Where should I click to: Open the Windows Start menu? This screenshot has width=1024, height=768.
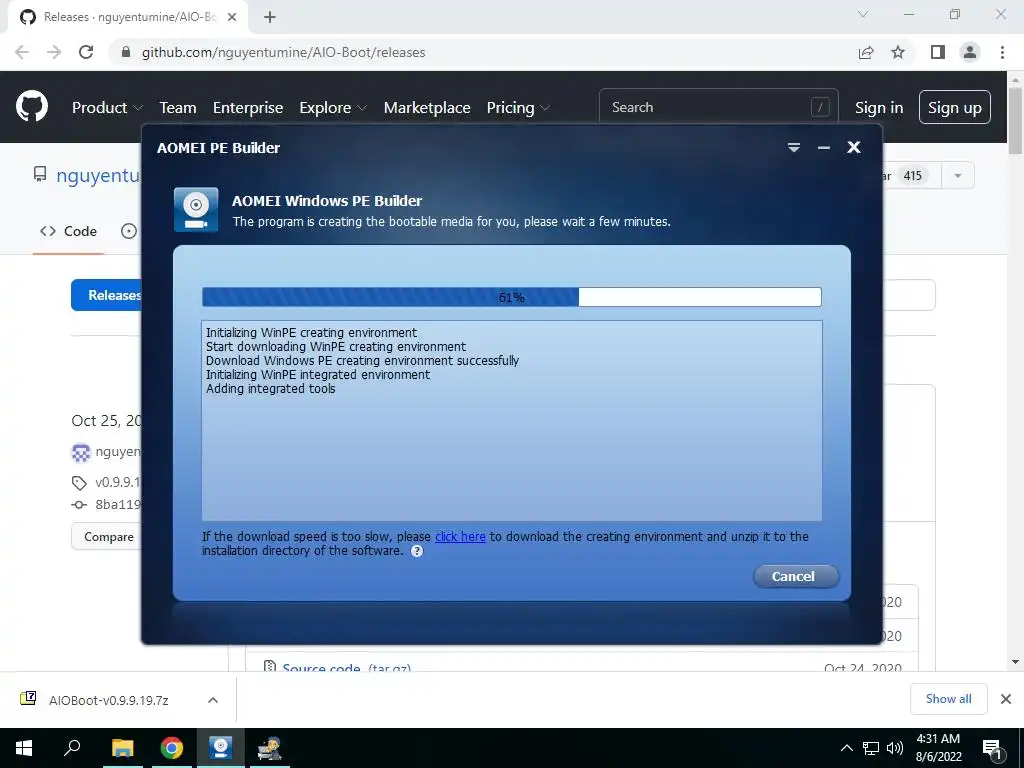pos(24,748)
